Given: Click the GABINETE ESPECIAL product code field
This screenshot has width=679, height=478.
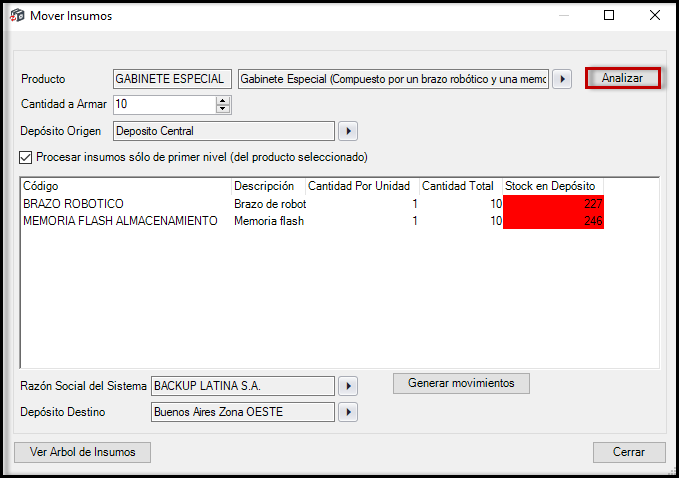Looking at the screenshot, I should [x=172, y=79].
